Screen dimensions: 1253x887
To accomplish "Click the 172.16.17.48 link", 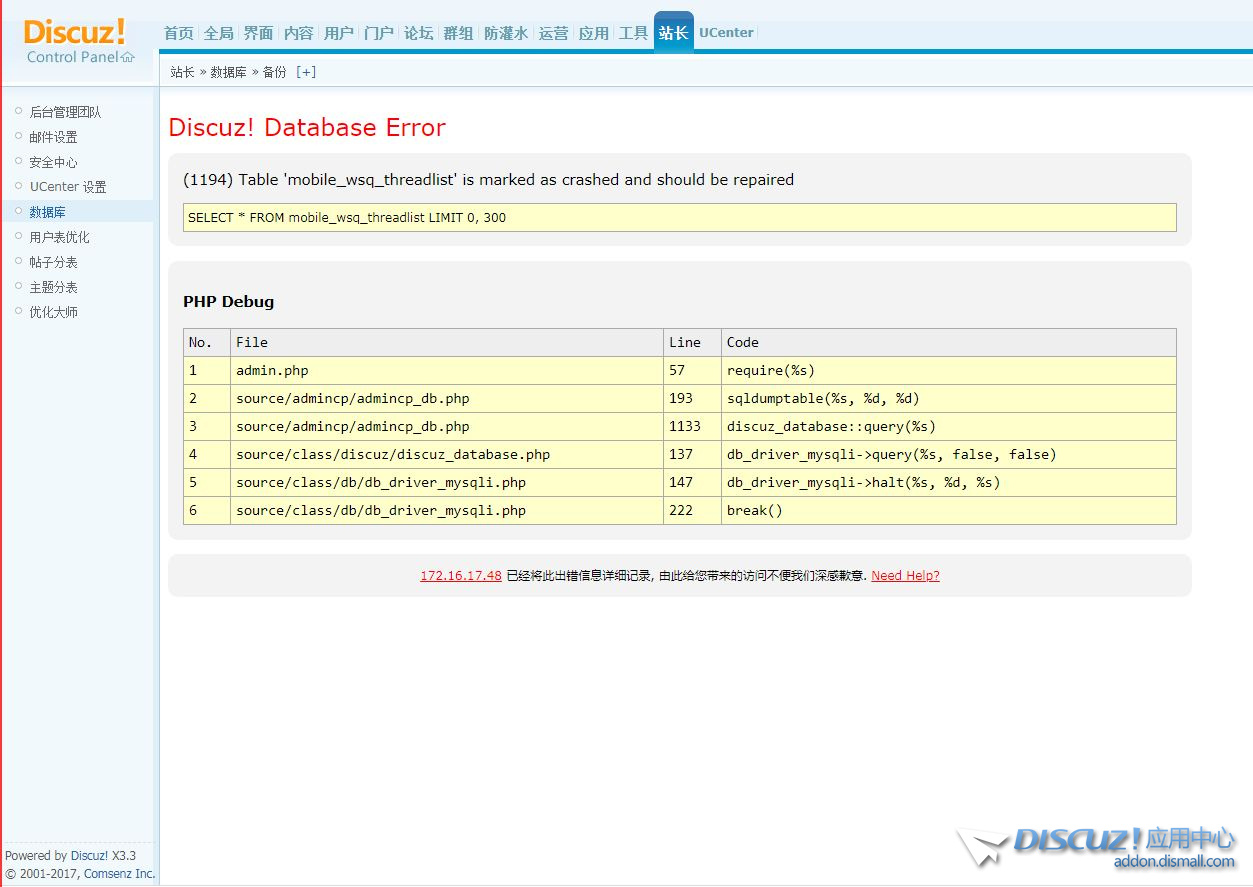I will [461, 576].
